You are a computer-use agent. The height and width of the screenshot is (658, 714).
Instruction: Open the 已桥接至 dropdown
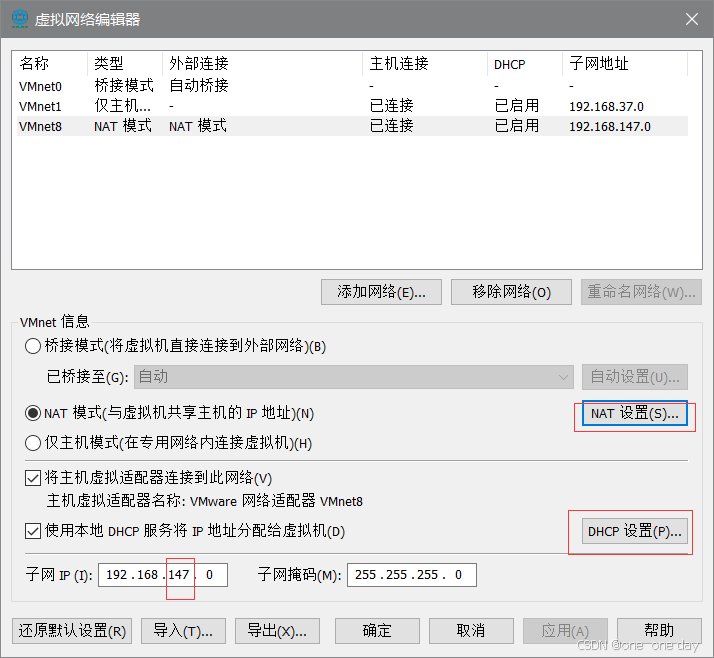click(x=353, y=377)
